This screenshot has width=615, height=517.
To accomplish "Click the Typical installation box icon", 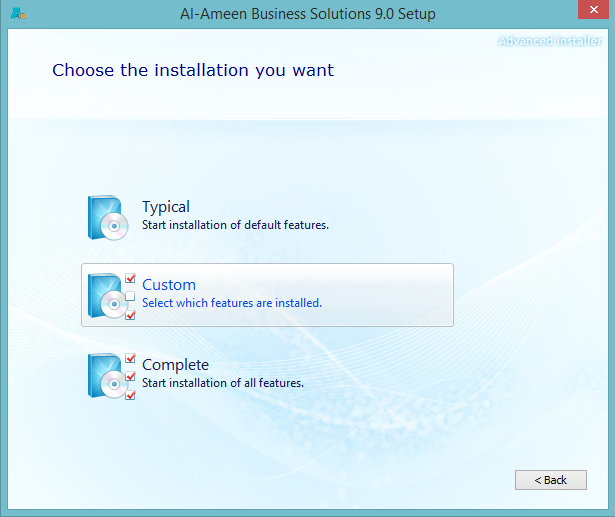I will 108,217.
